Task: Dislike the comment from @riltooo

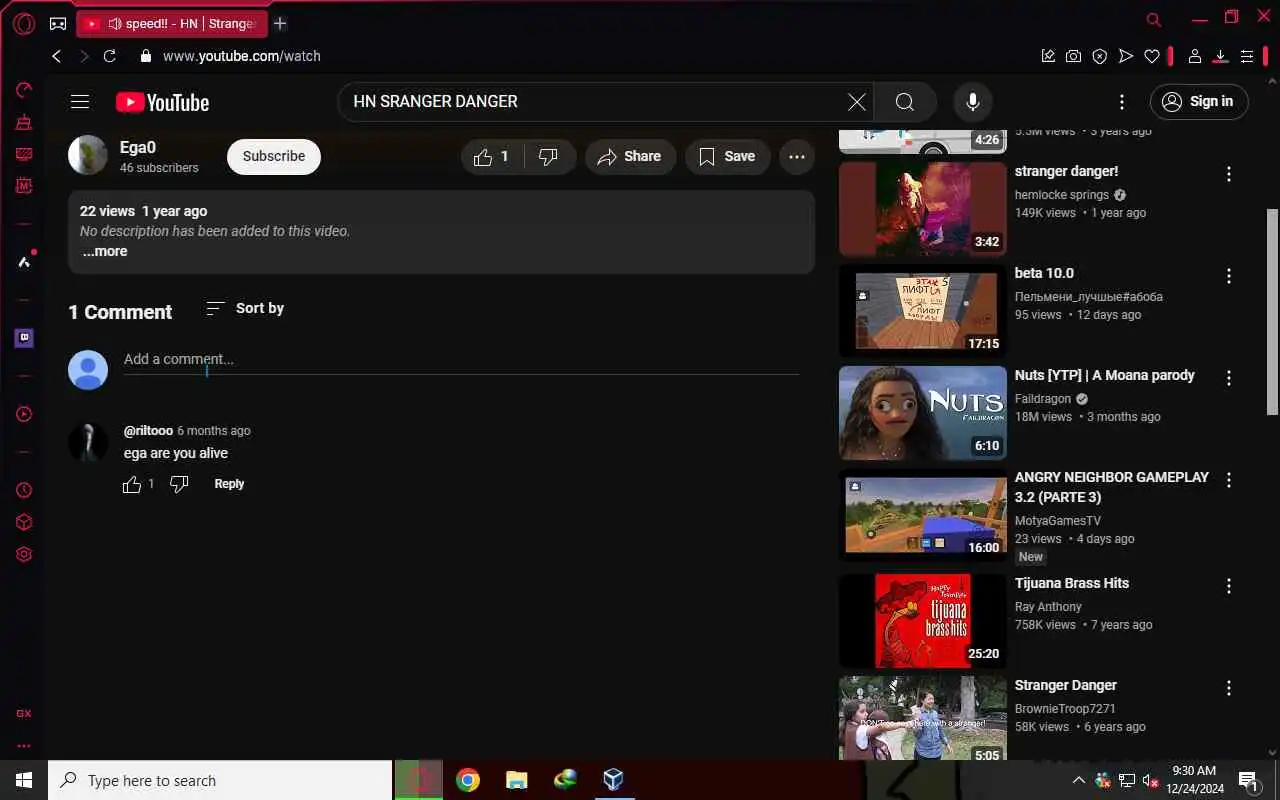Action: pyautogui.click(x=179, y=484)
